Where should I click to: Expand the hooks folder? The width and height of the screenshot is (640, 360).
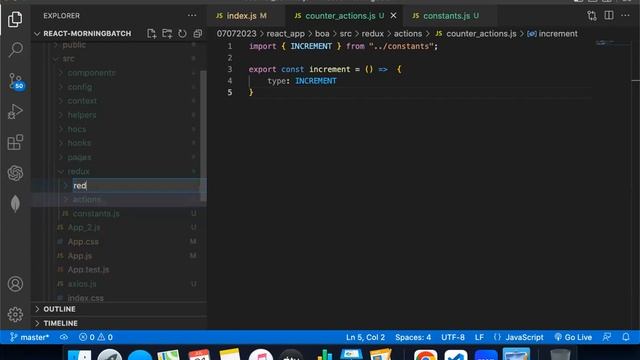79,143
